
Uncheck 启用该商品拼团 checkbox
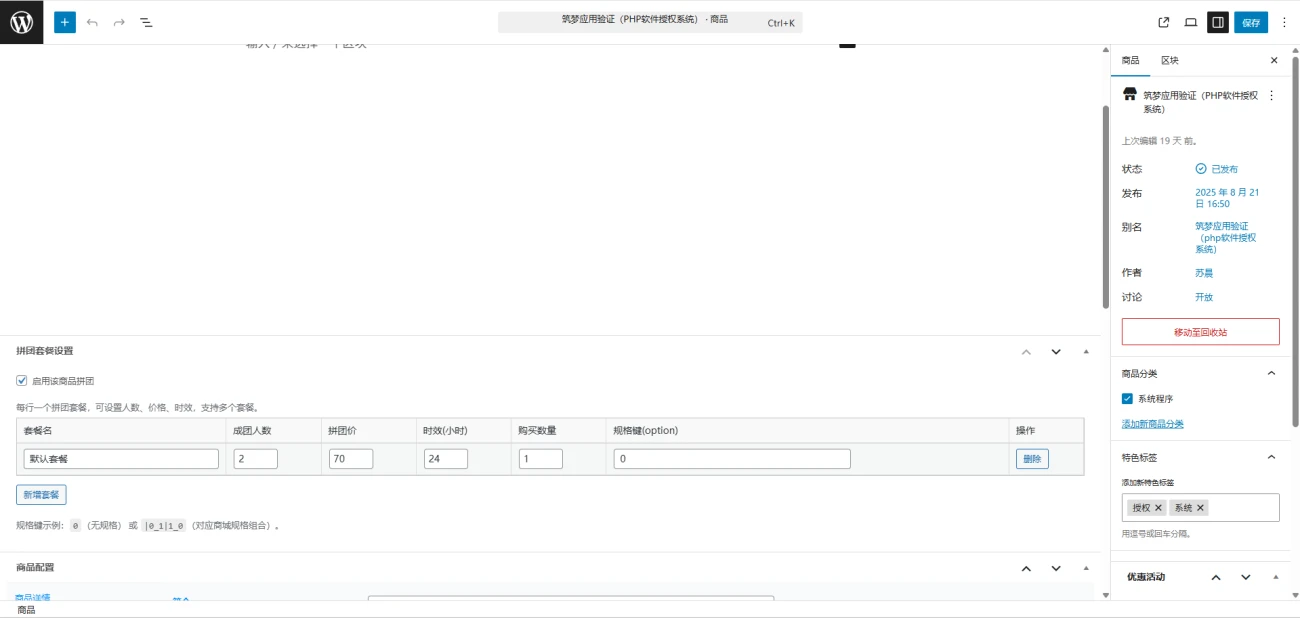click(22, 381)
